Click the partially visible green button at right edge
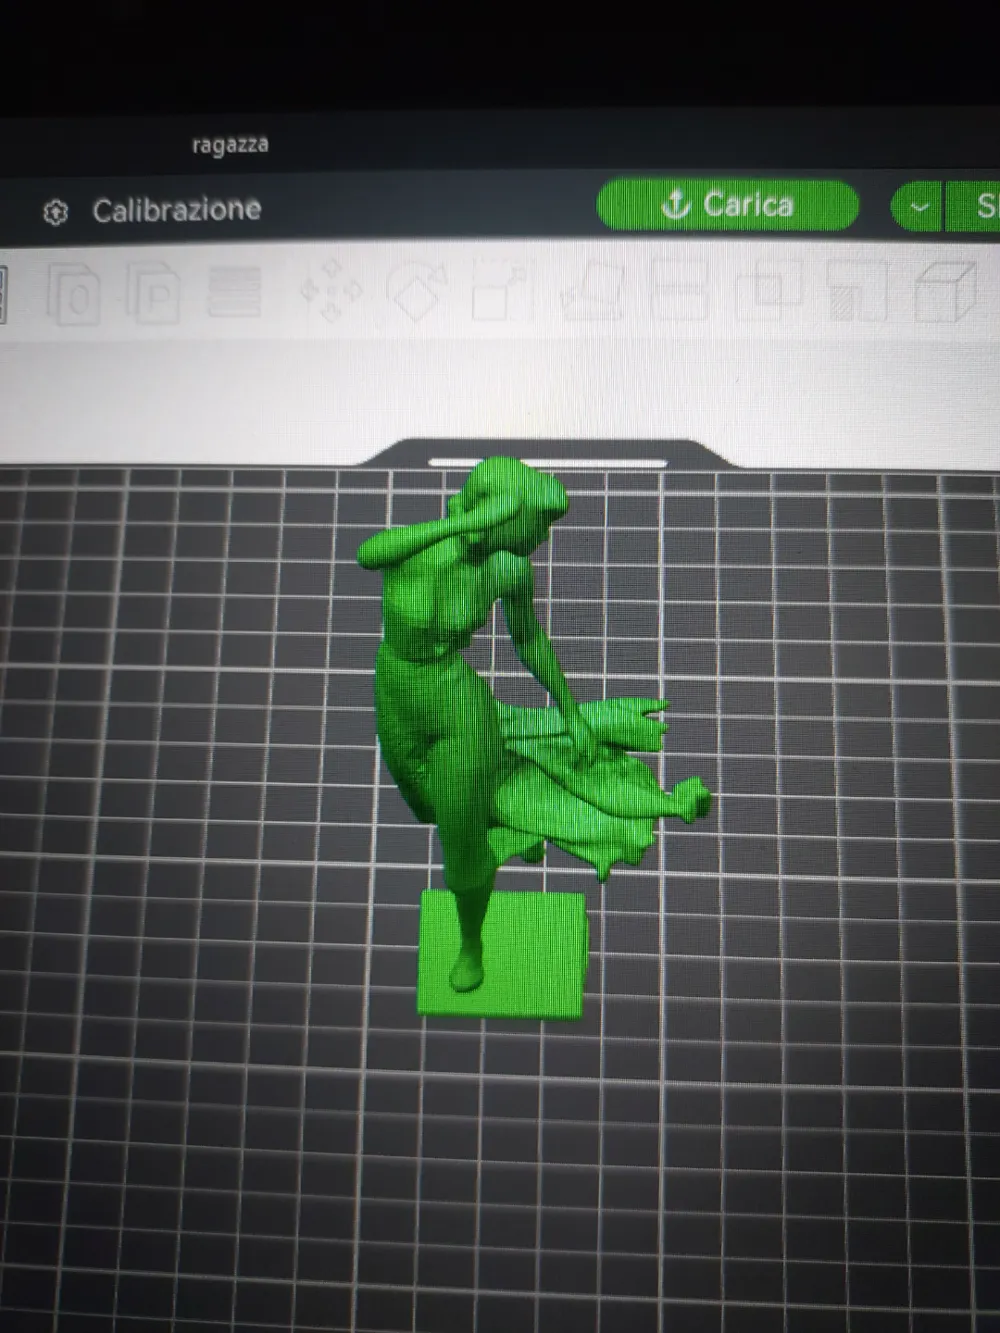The width and height of the screenshot is (1000, 1333). pyautogui.click(x=982, y=207)
